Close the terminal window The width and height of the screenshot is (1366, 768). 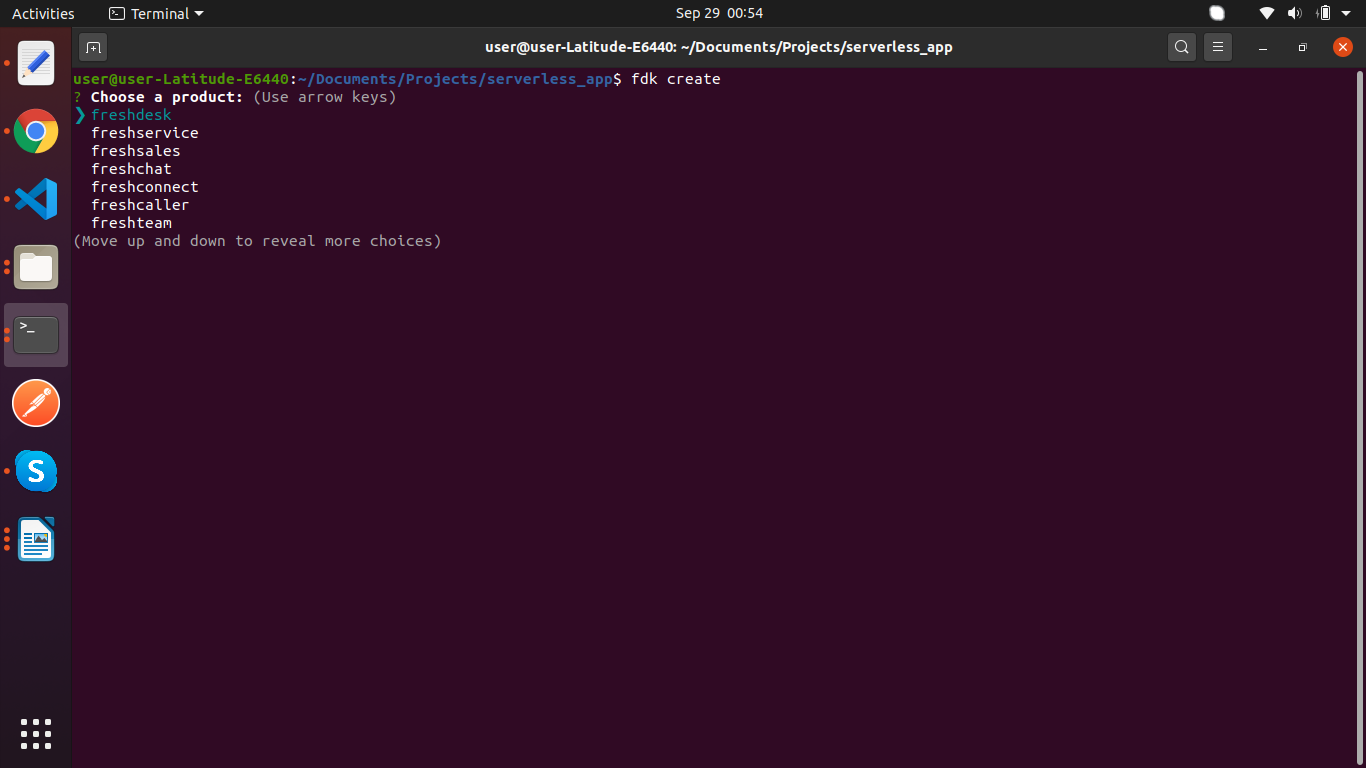pyautogui.click(x=1343, y=47)
